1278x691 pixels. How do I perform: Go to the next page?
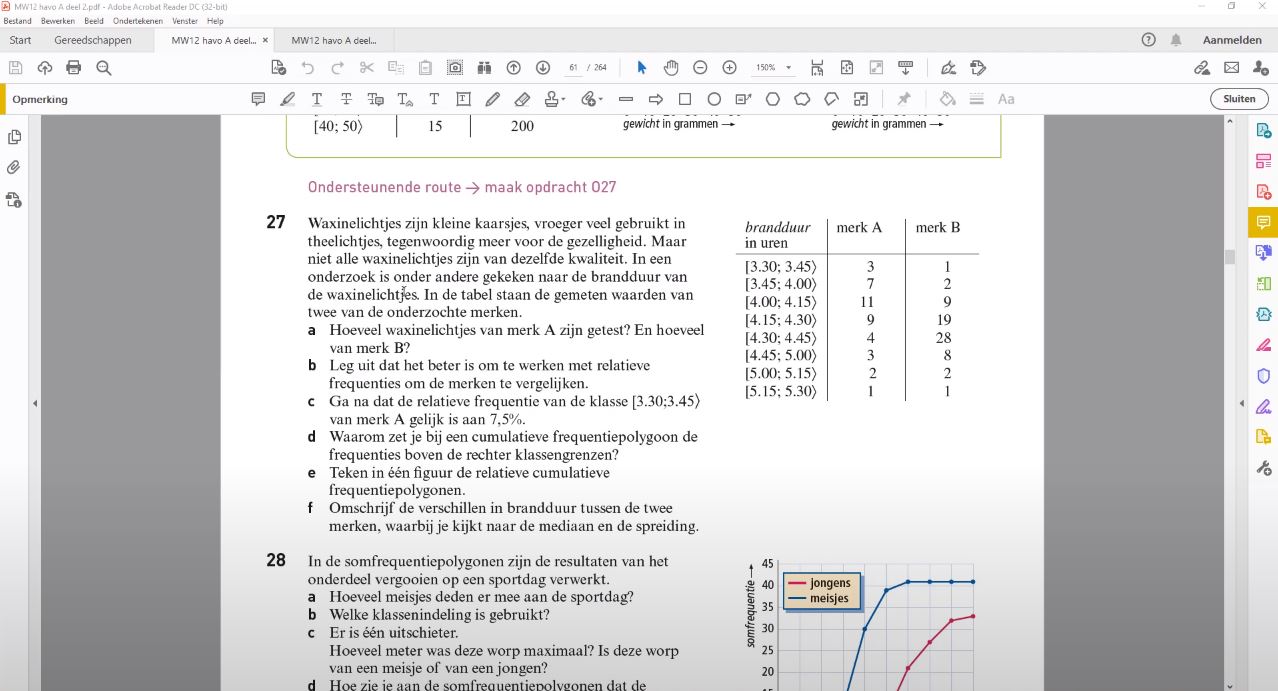543,67
